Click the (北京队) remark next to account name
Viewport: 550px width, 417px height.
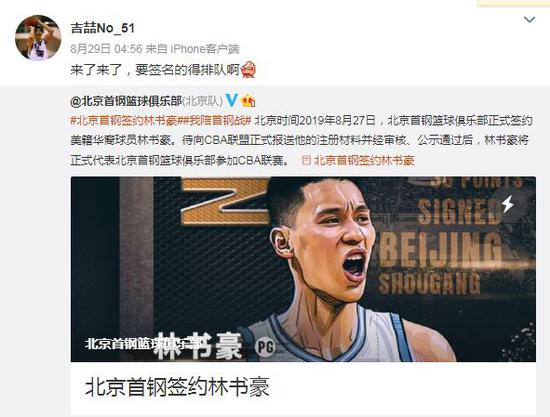(203, 101)
